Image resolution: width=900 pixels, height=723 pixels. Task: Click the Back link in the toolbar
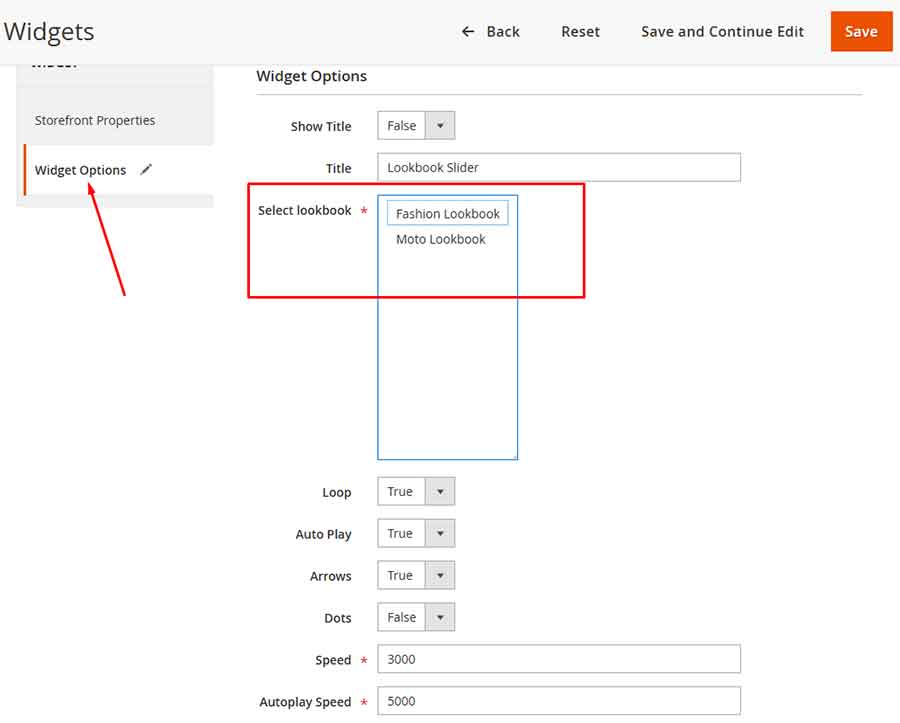point(502,31)
